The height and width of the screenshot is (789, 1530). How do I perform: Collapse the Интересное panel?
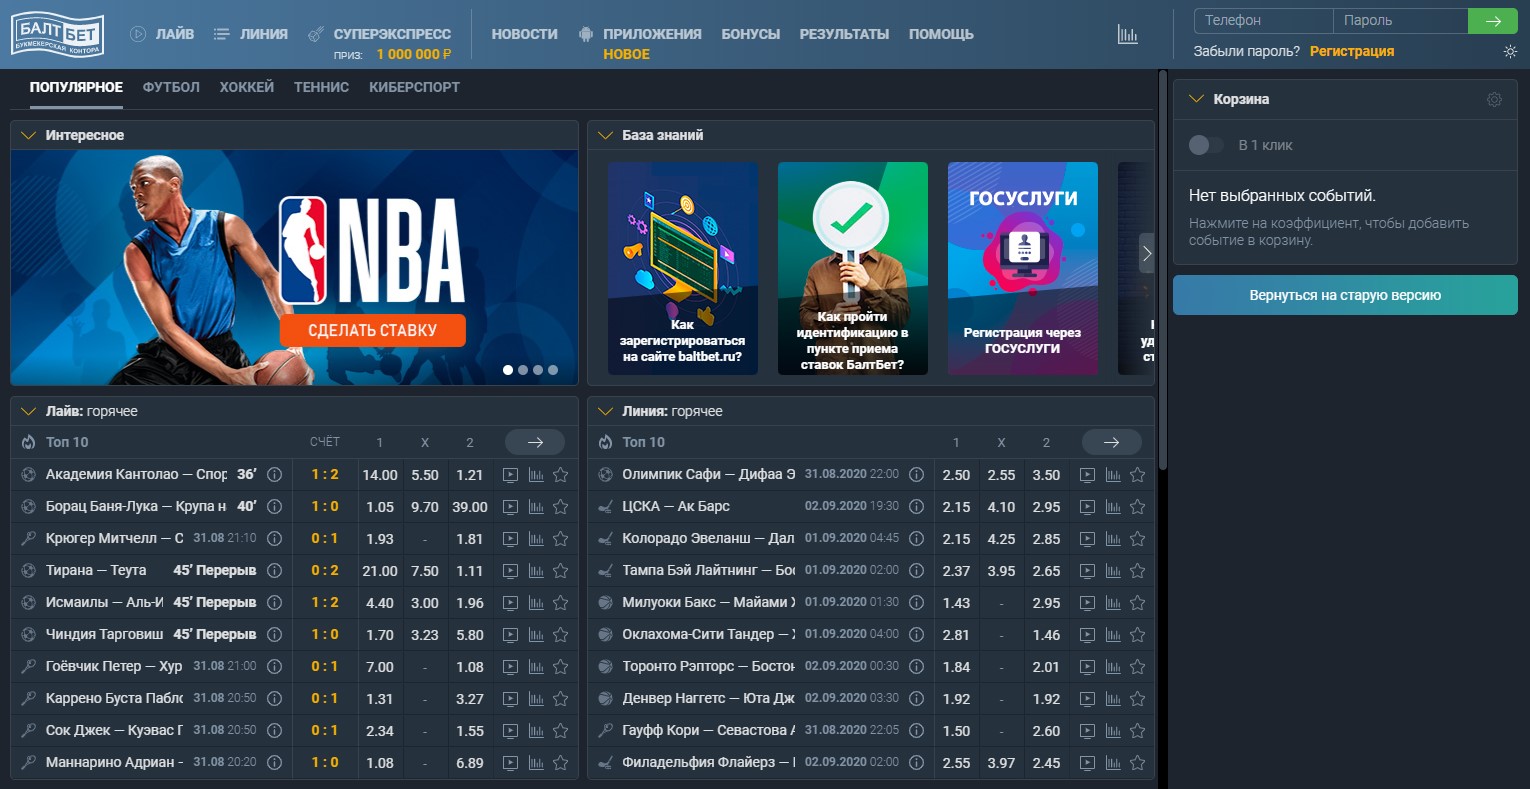pos(28,135)
